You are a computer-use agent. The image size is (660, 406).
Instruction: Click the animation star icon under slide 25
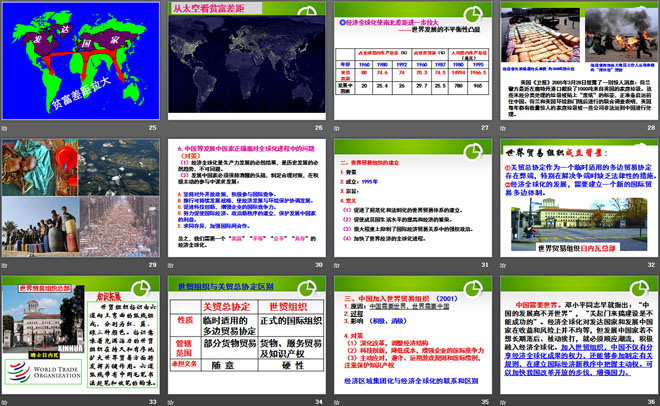point(5,128)
